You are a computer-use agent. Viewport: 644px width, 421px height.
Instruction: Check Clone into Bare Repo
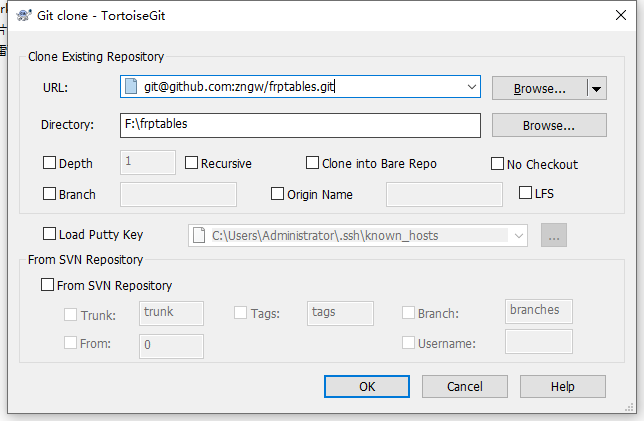click(313, 164)
